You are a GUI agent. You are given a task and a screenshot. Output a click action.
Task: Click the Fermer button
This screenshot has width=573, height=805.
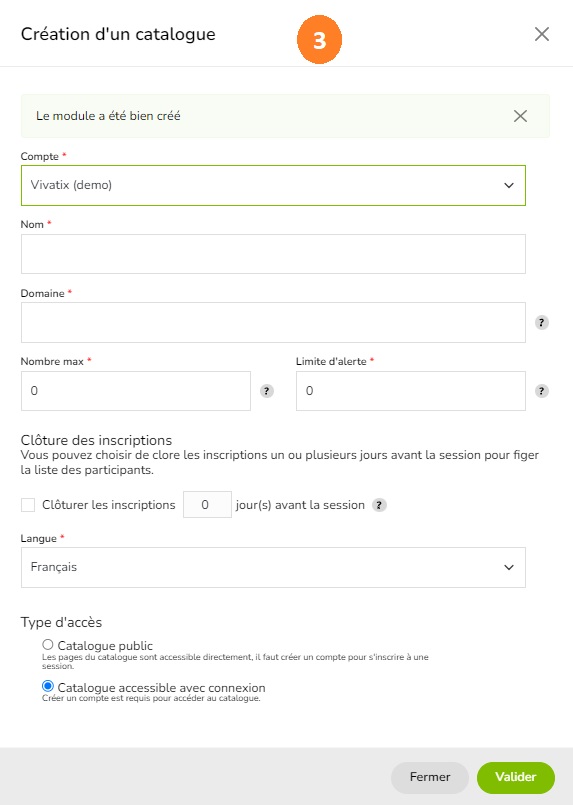(430, 777)
